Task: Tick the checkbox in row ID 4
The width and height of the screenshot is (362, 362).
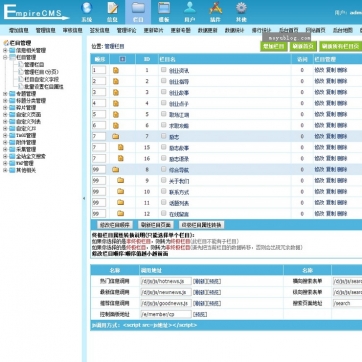Action: (x=164, y=103)
